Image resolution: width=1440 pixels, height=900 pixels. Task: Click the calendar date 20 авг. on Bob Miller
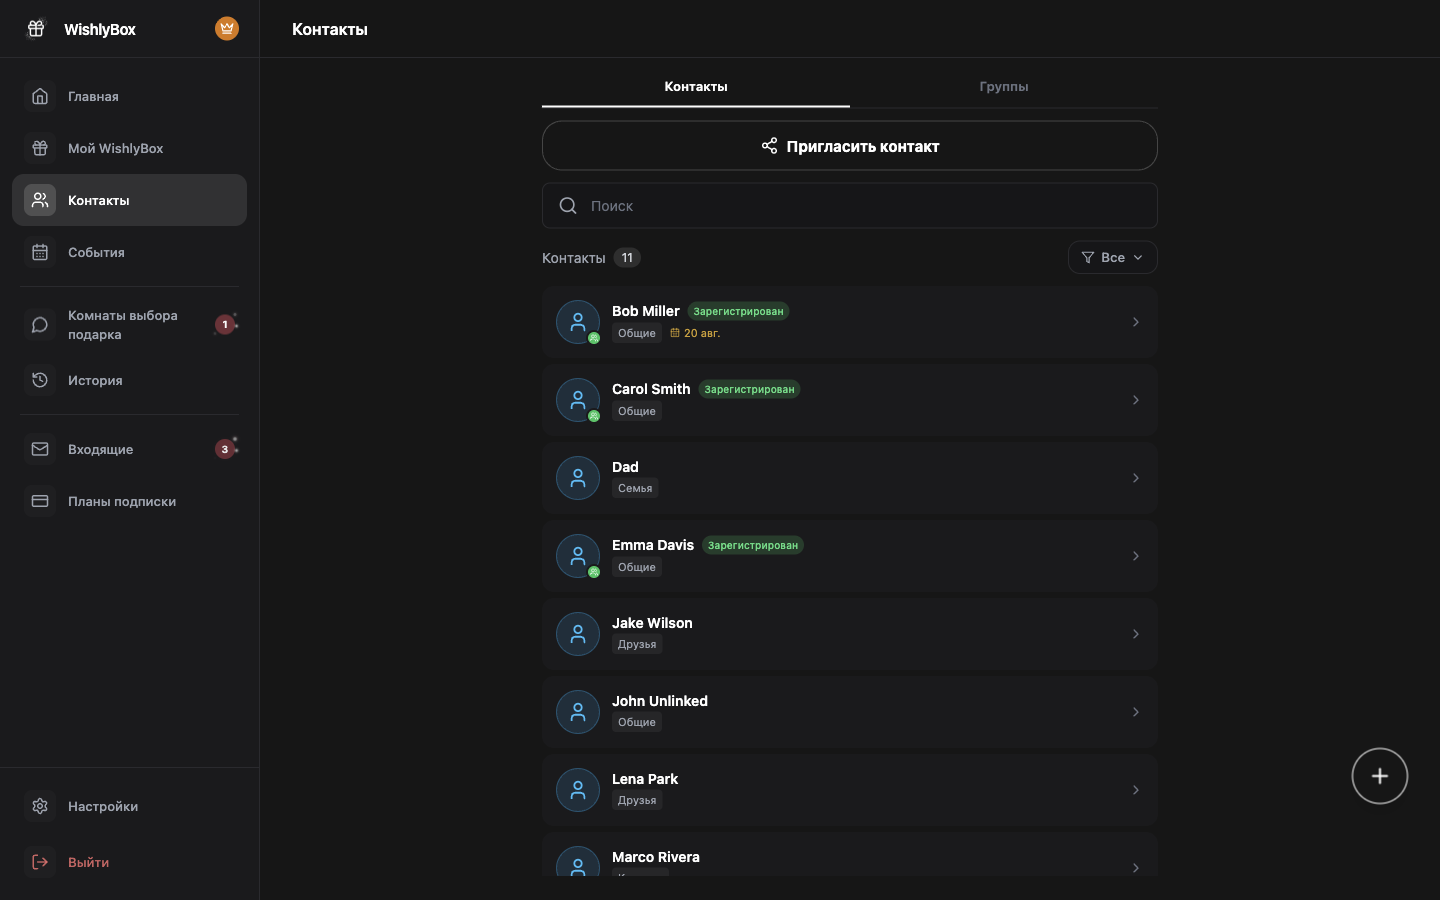pos(695,333)
